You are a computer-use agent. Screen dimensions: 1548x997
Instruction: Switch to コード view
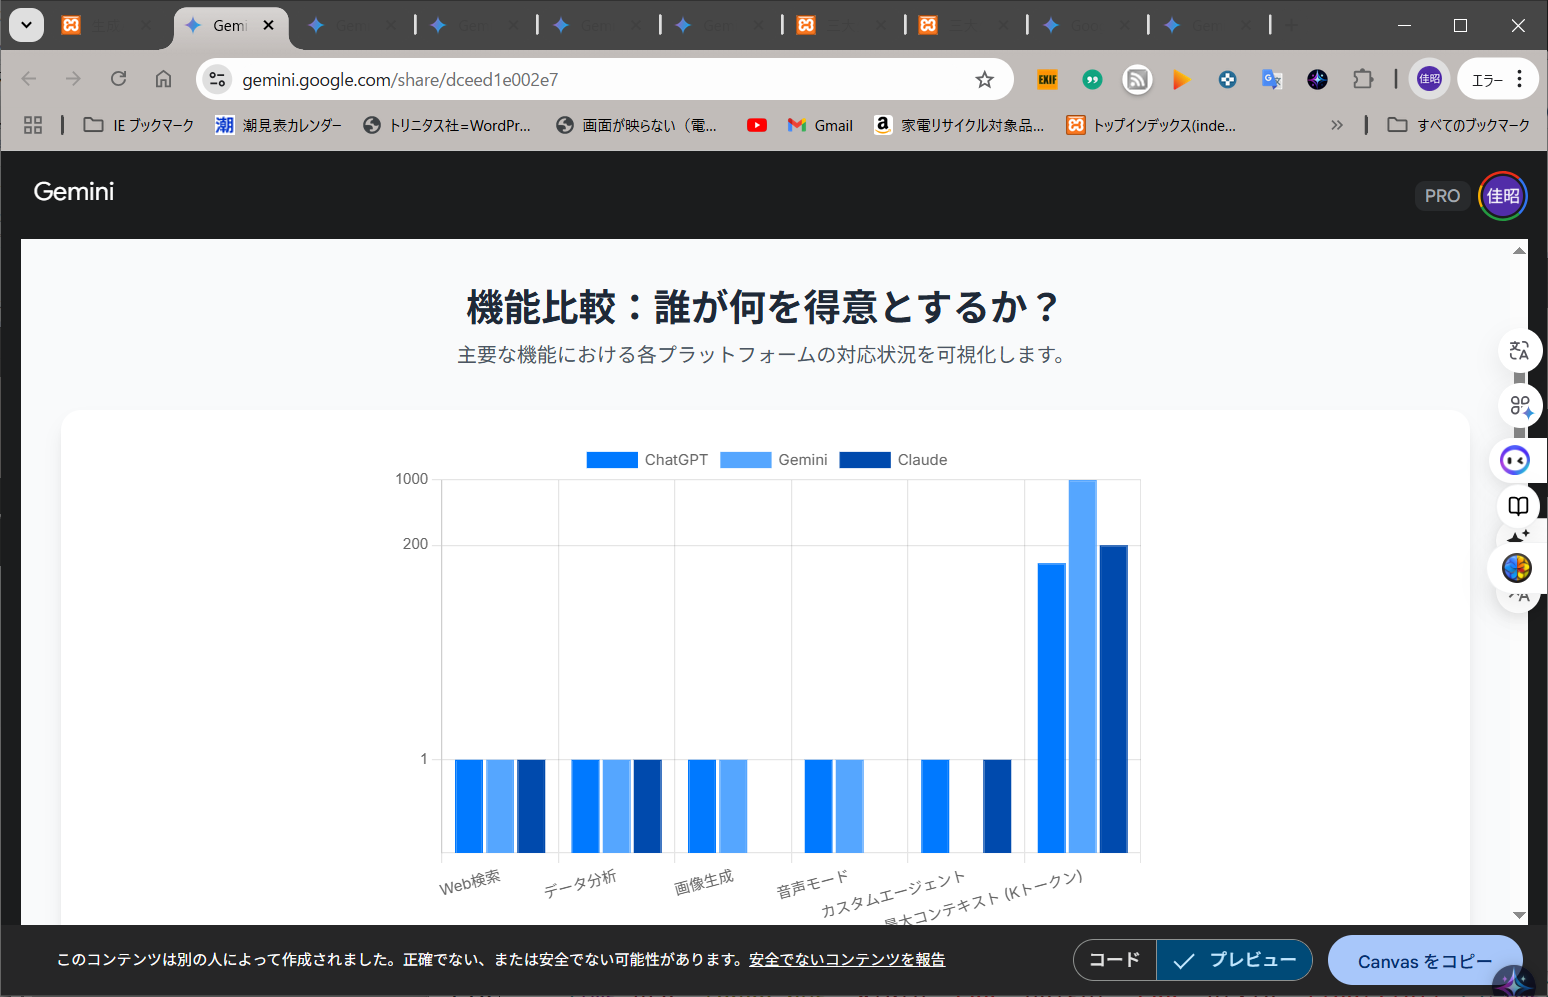[x=1115, y=960]
